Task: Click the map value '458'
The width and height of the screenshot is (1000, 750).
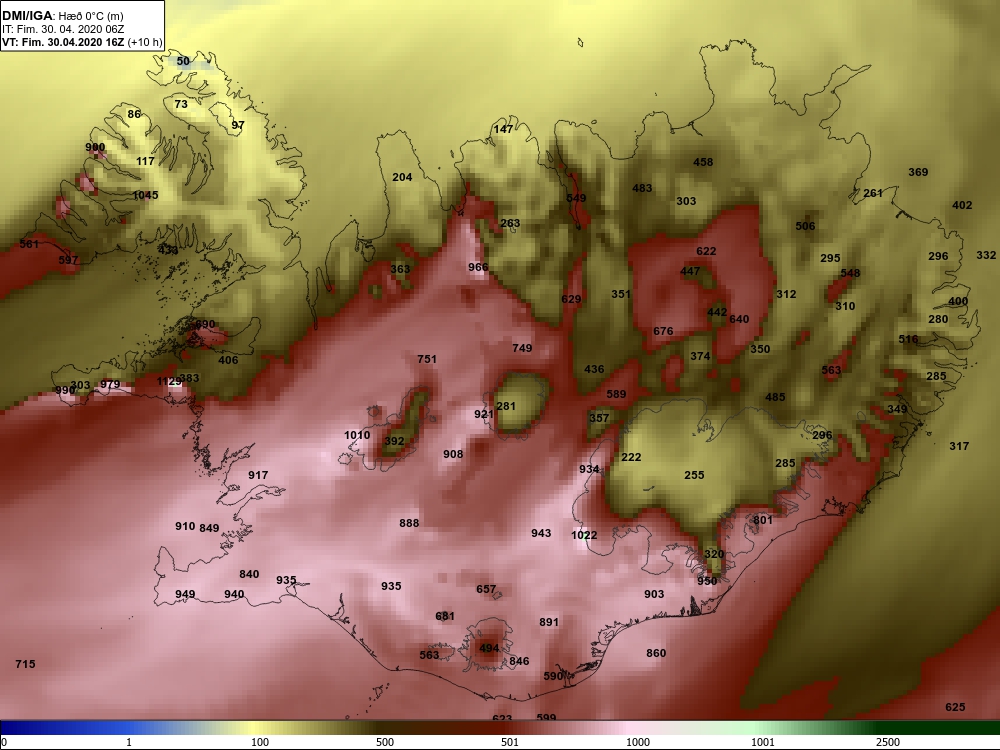Action: [703, 162]
